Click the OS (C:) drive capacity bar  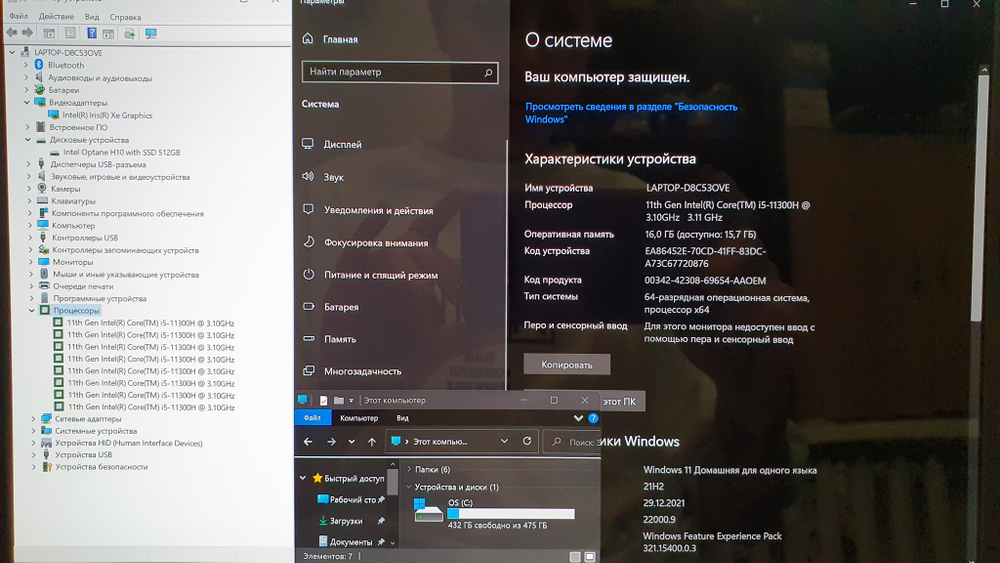(x=510, y=513)
